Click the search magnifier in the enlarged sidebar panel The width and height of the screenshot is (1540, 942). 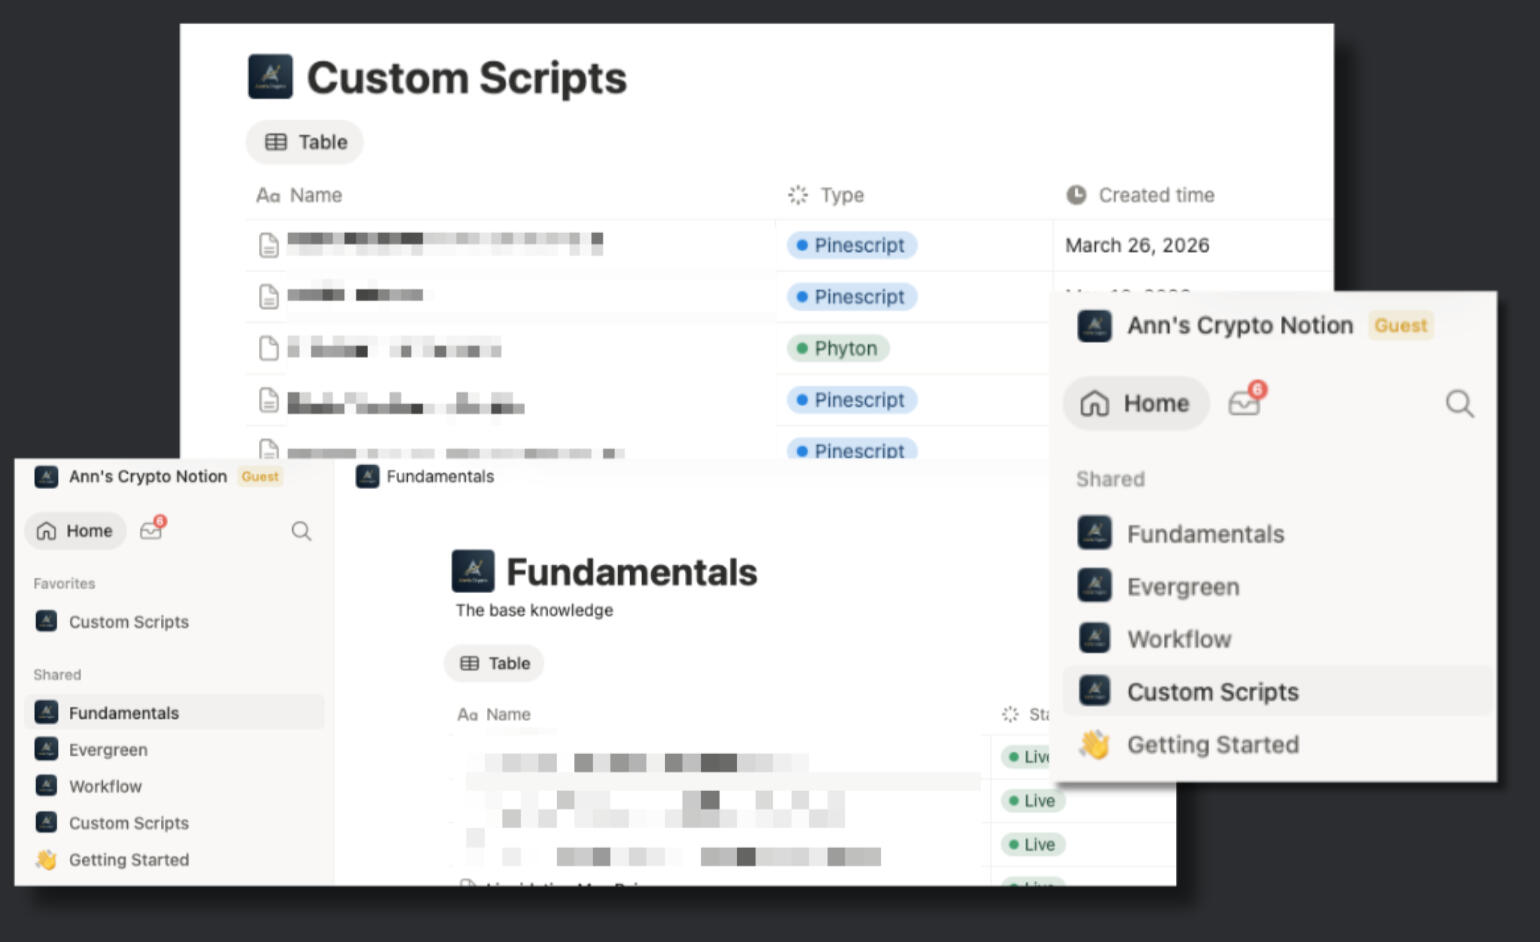[1459, 404]
